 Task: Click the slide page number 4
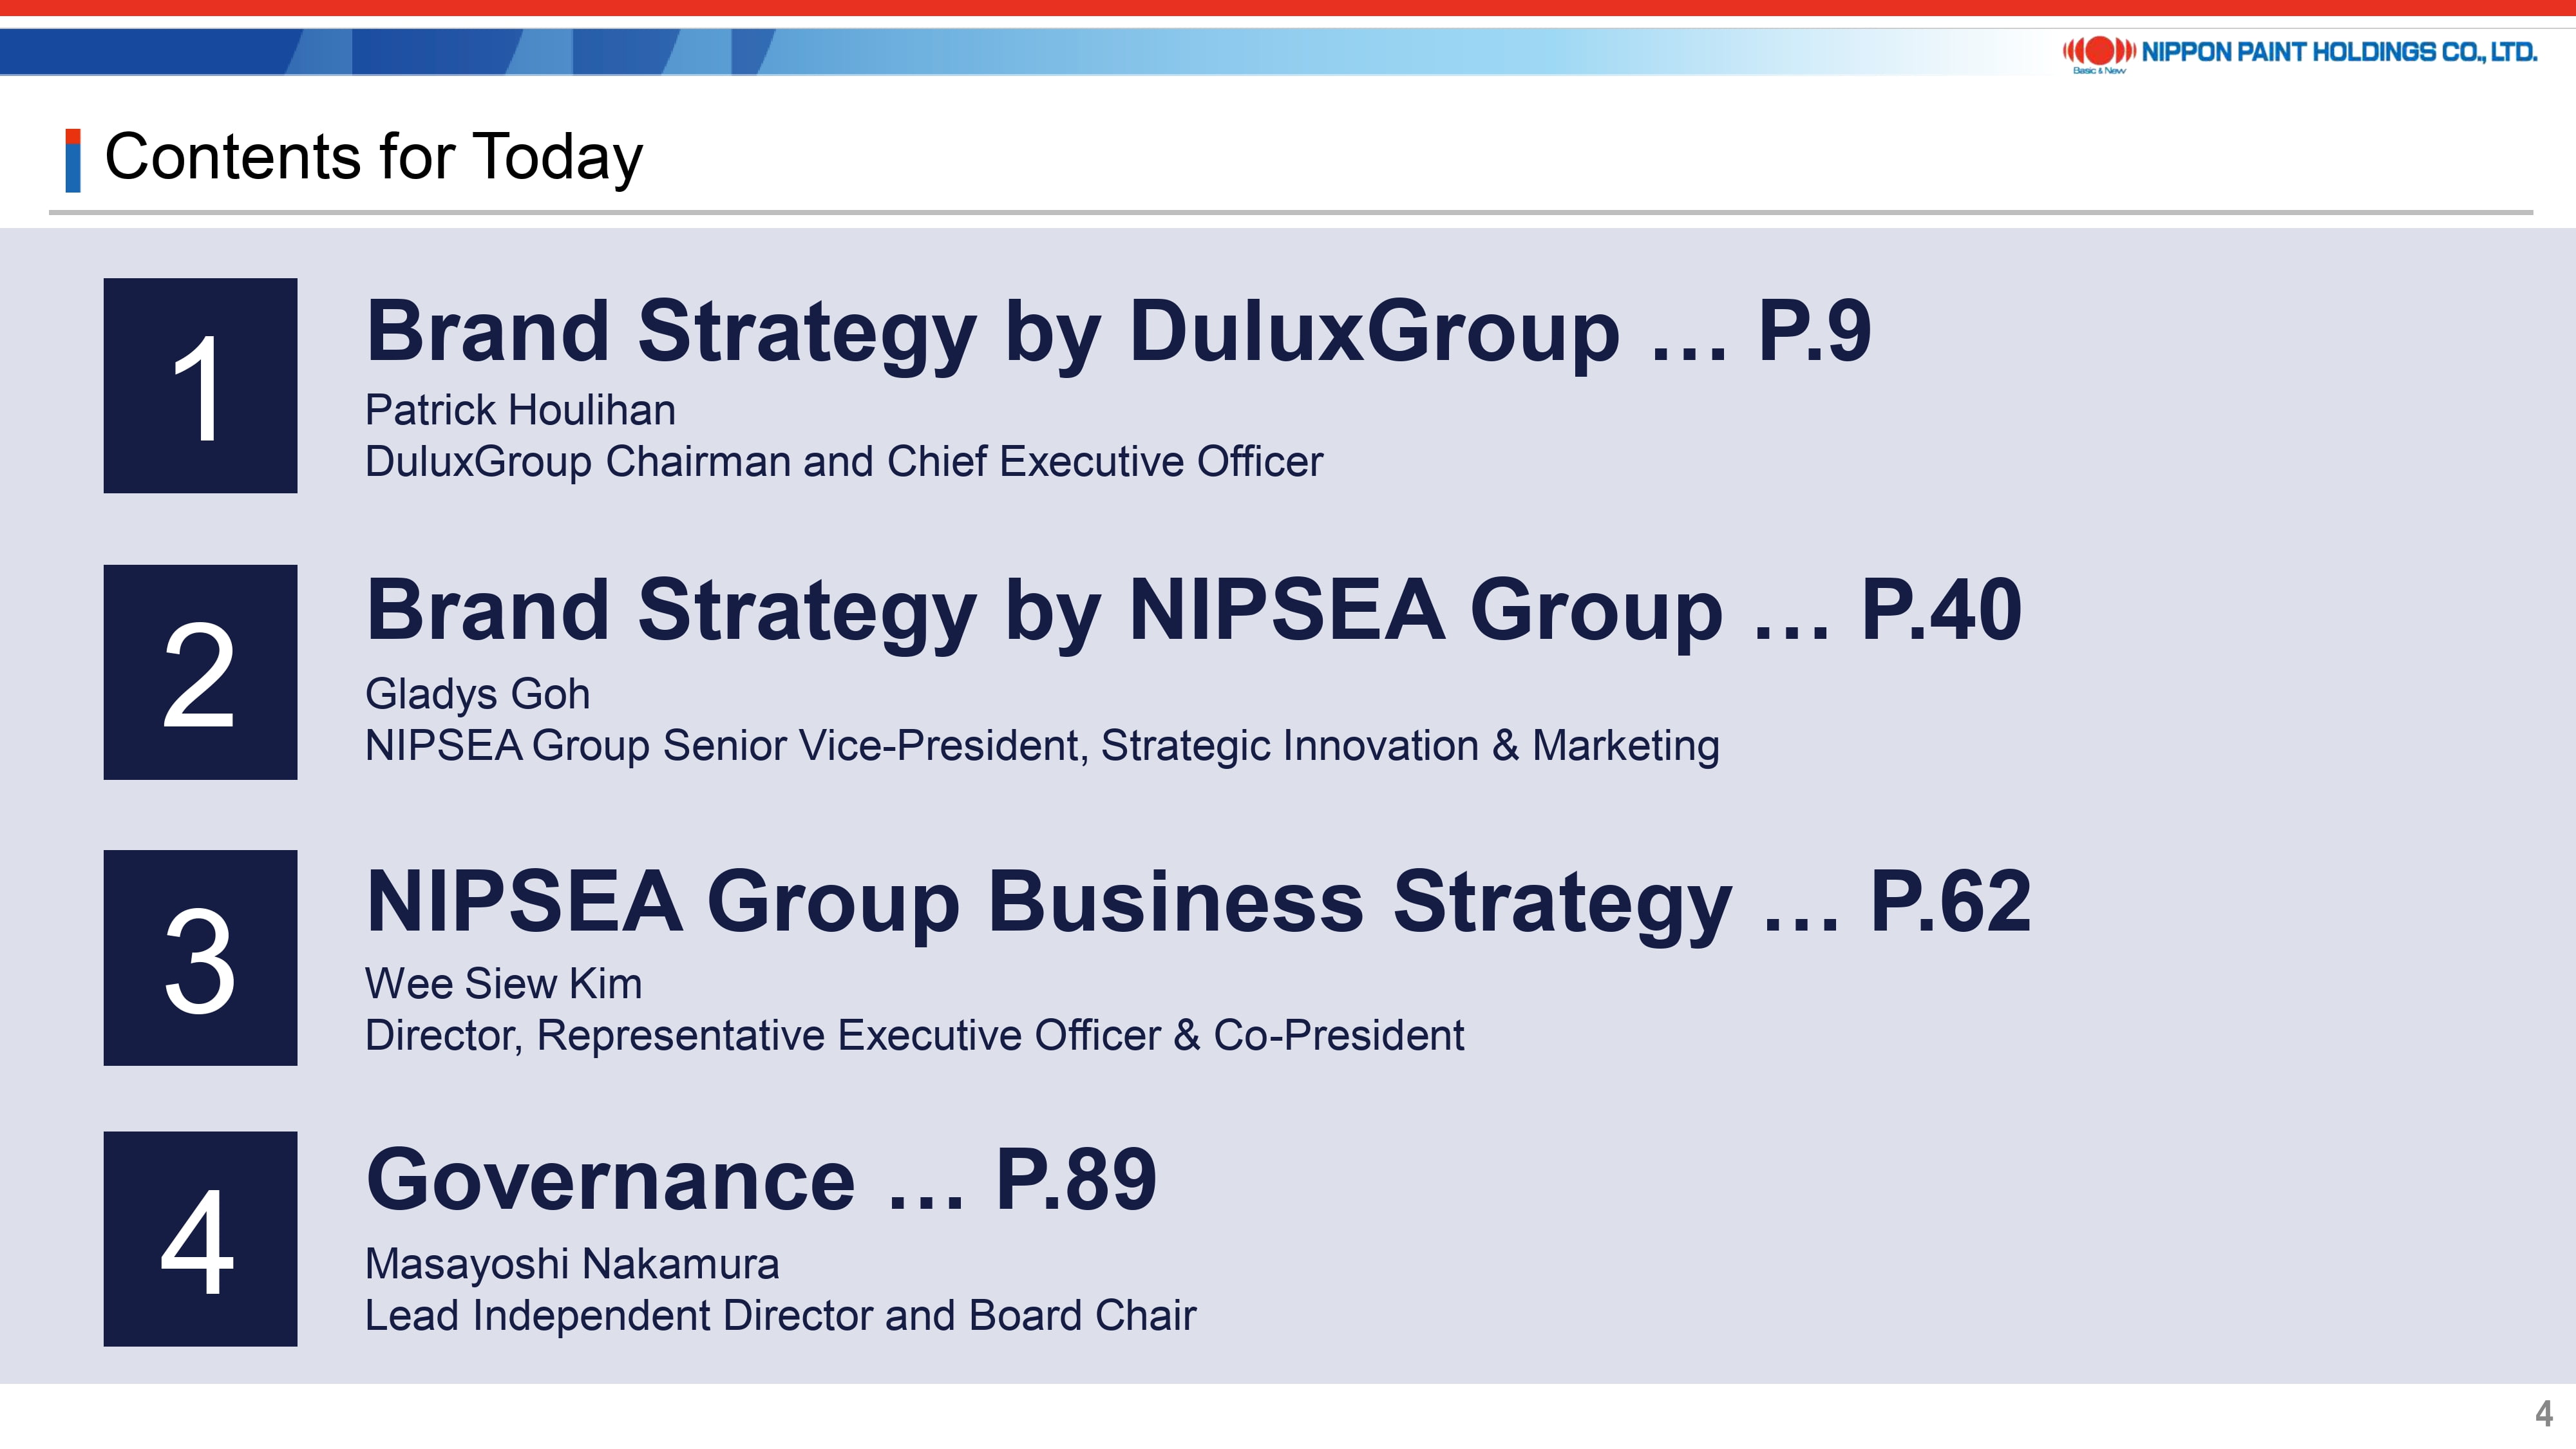point(2544,1414)
